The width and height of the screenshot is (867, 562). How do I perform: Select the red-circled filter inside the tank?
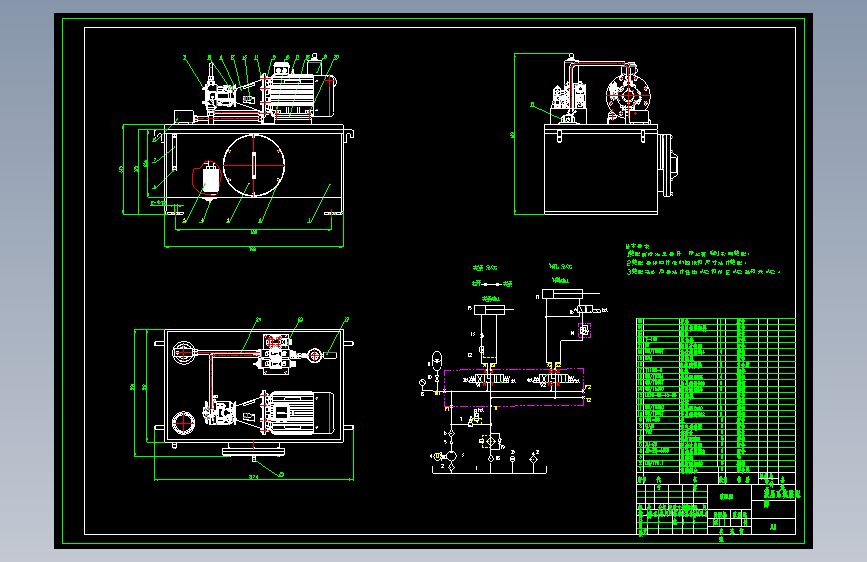(207, 178)
